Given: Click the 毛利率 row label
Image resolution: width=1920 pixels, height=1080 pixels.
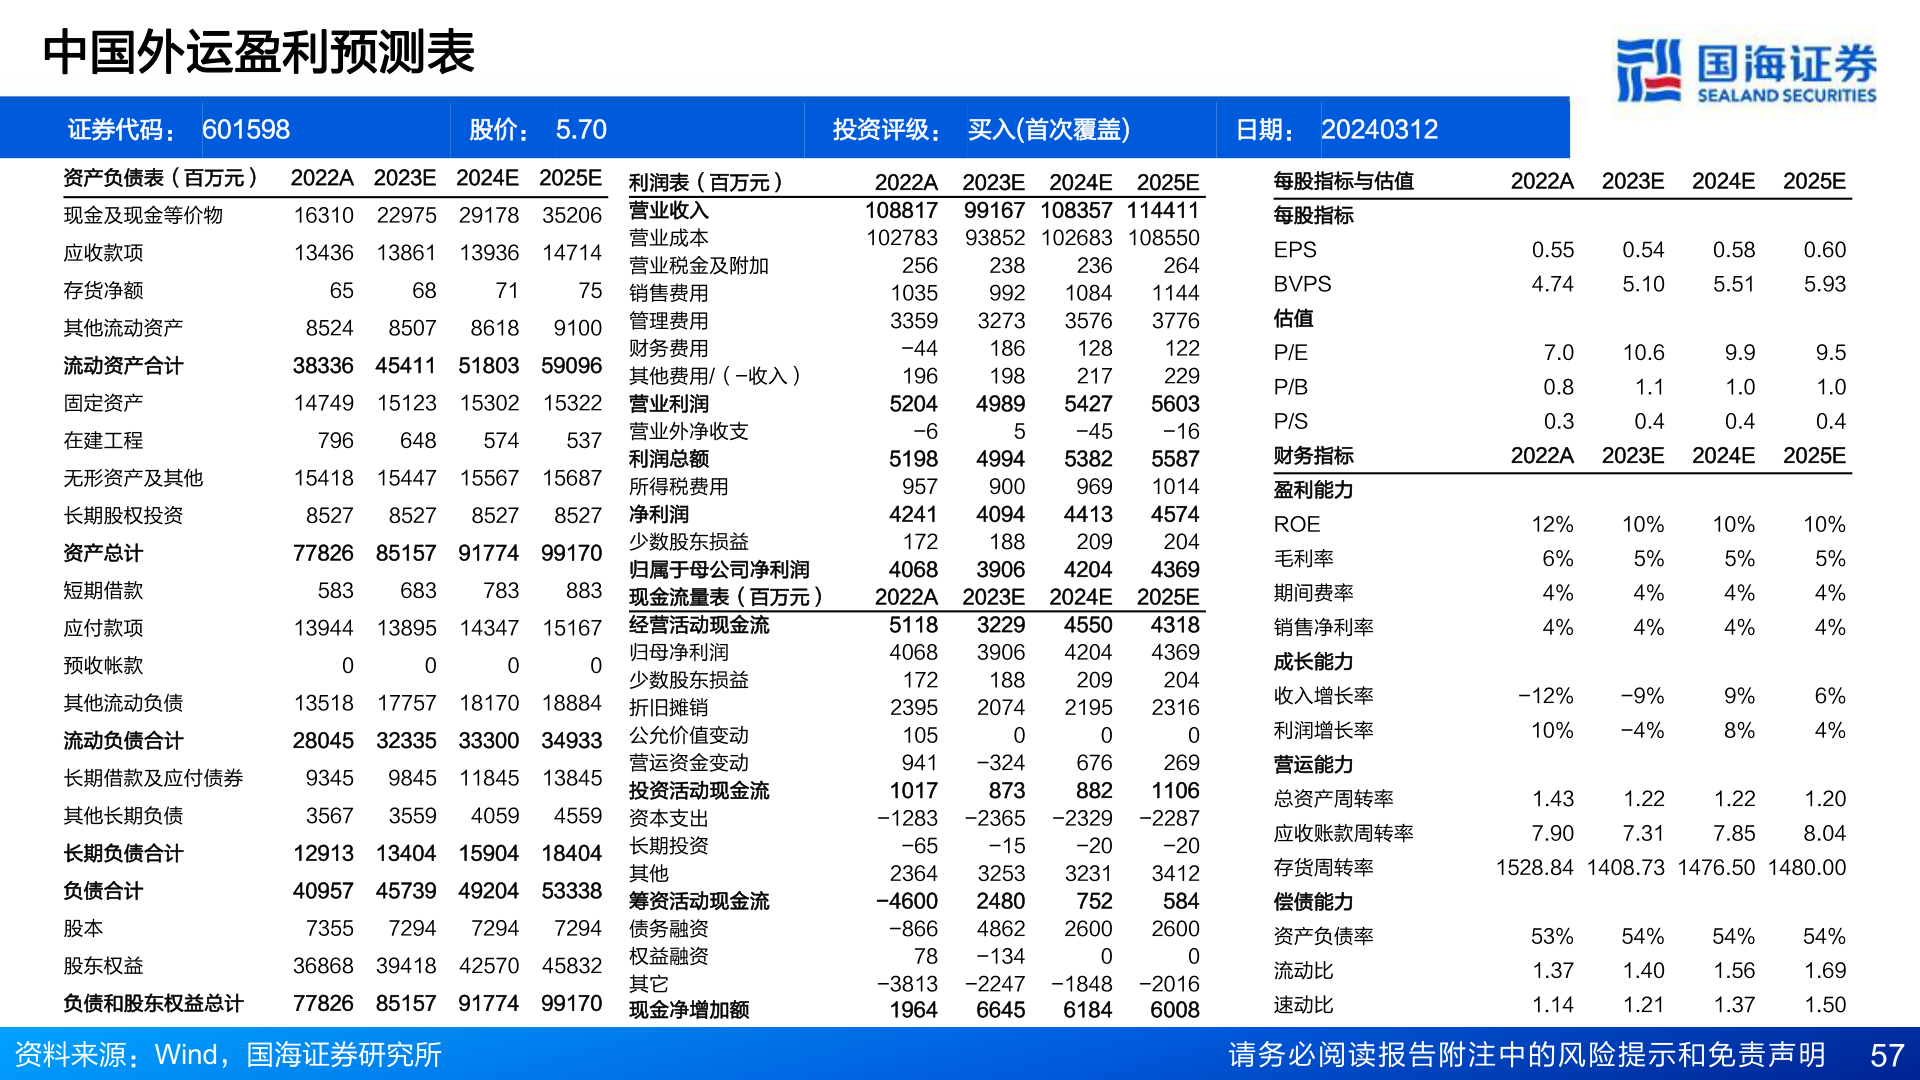Looking at the screenshot, I should click(1303, 559).
